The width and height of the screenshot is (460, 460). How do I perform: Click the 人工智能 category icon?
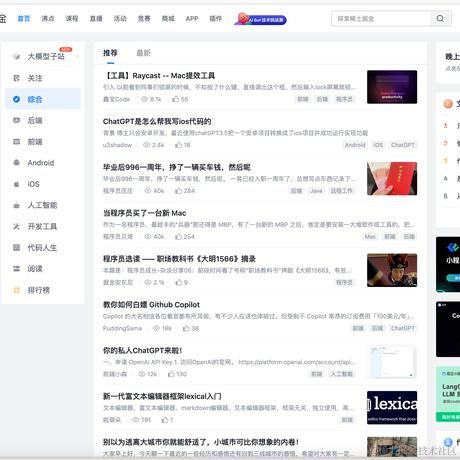pyautogui.click(x=16, y=205)
